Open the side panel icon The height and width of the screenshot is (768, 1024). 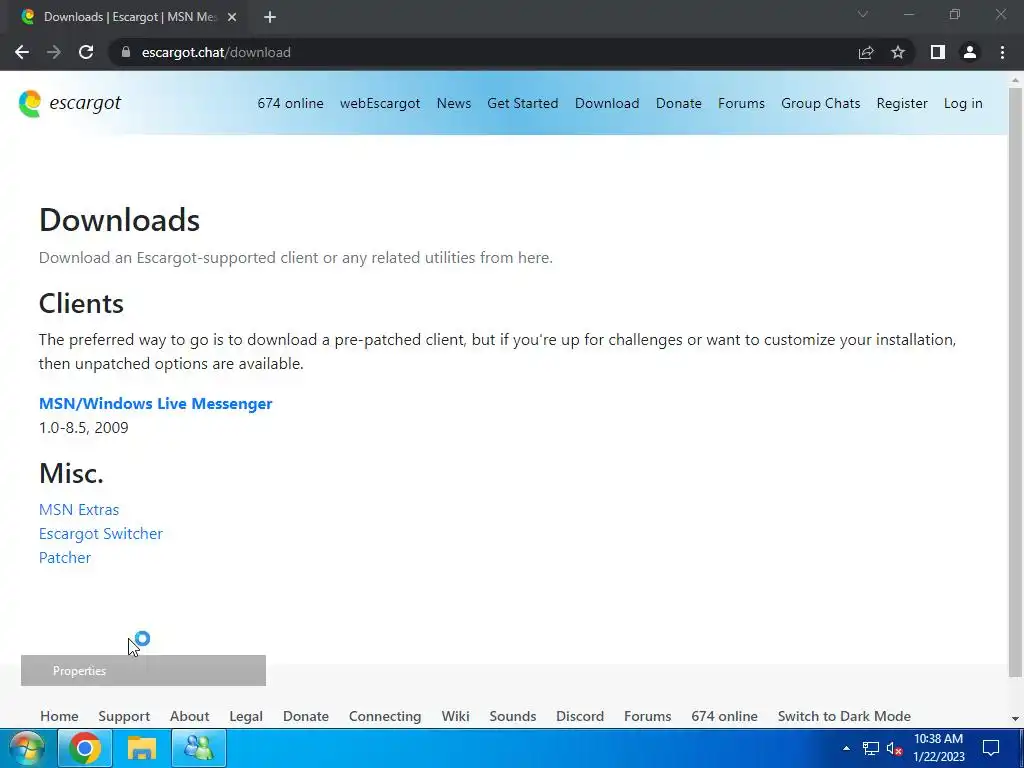tap(938, 52)
